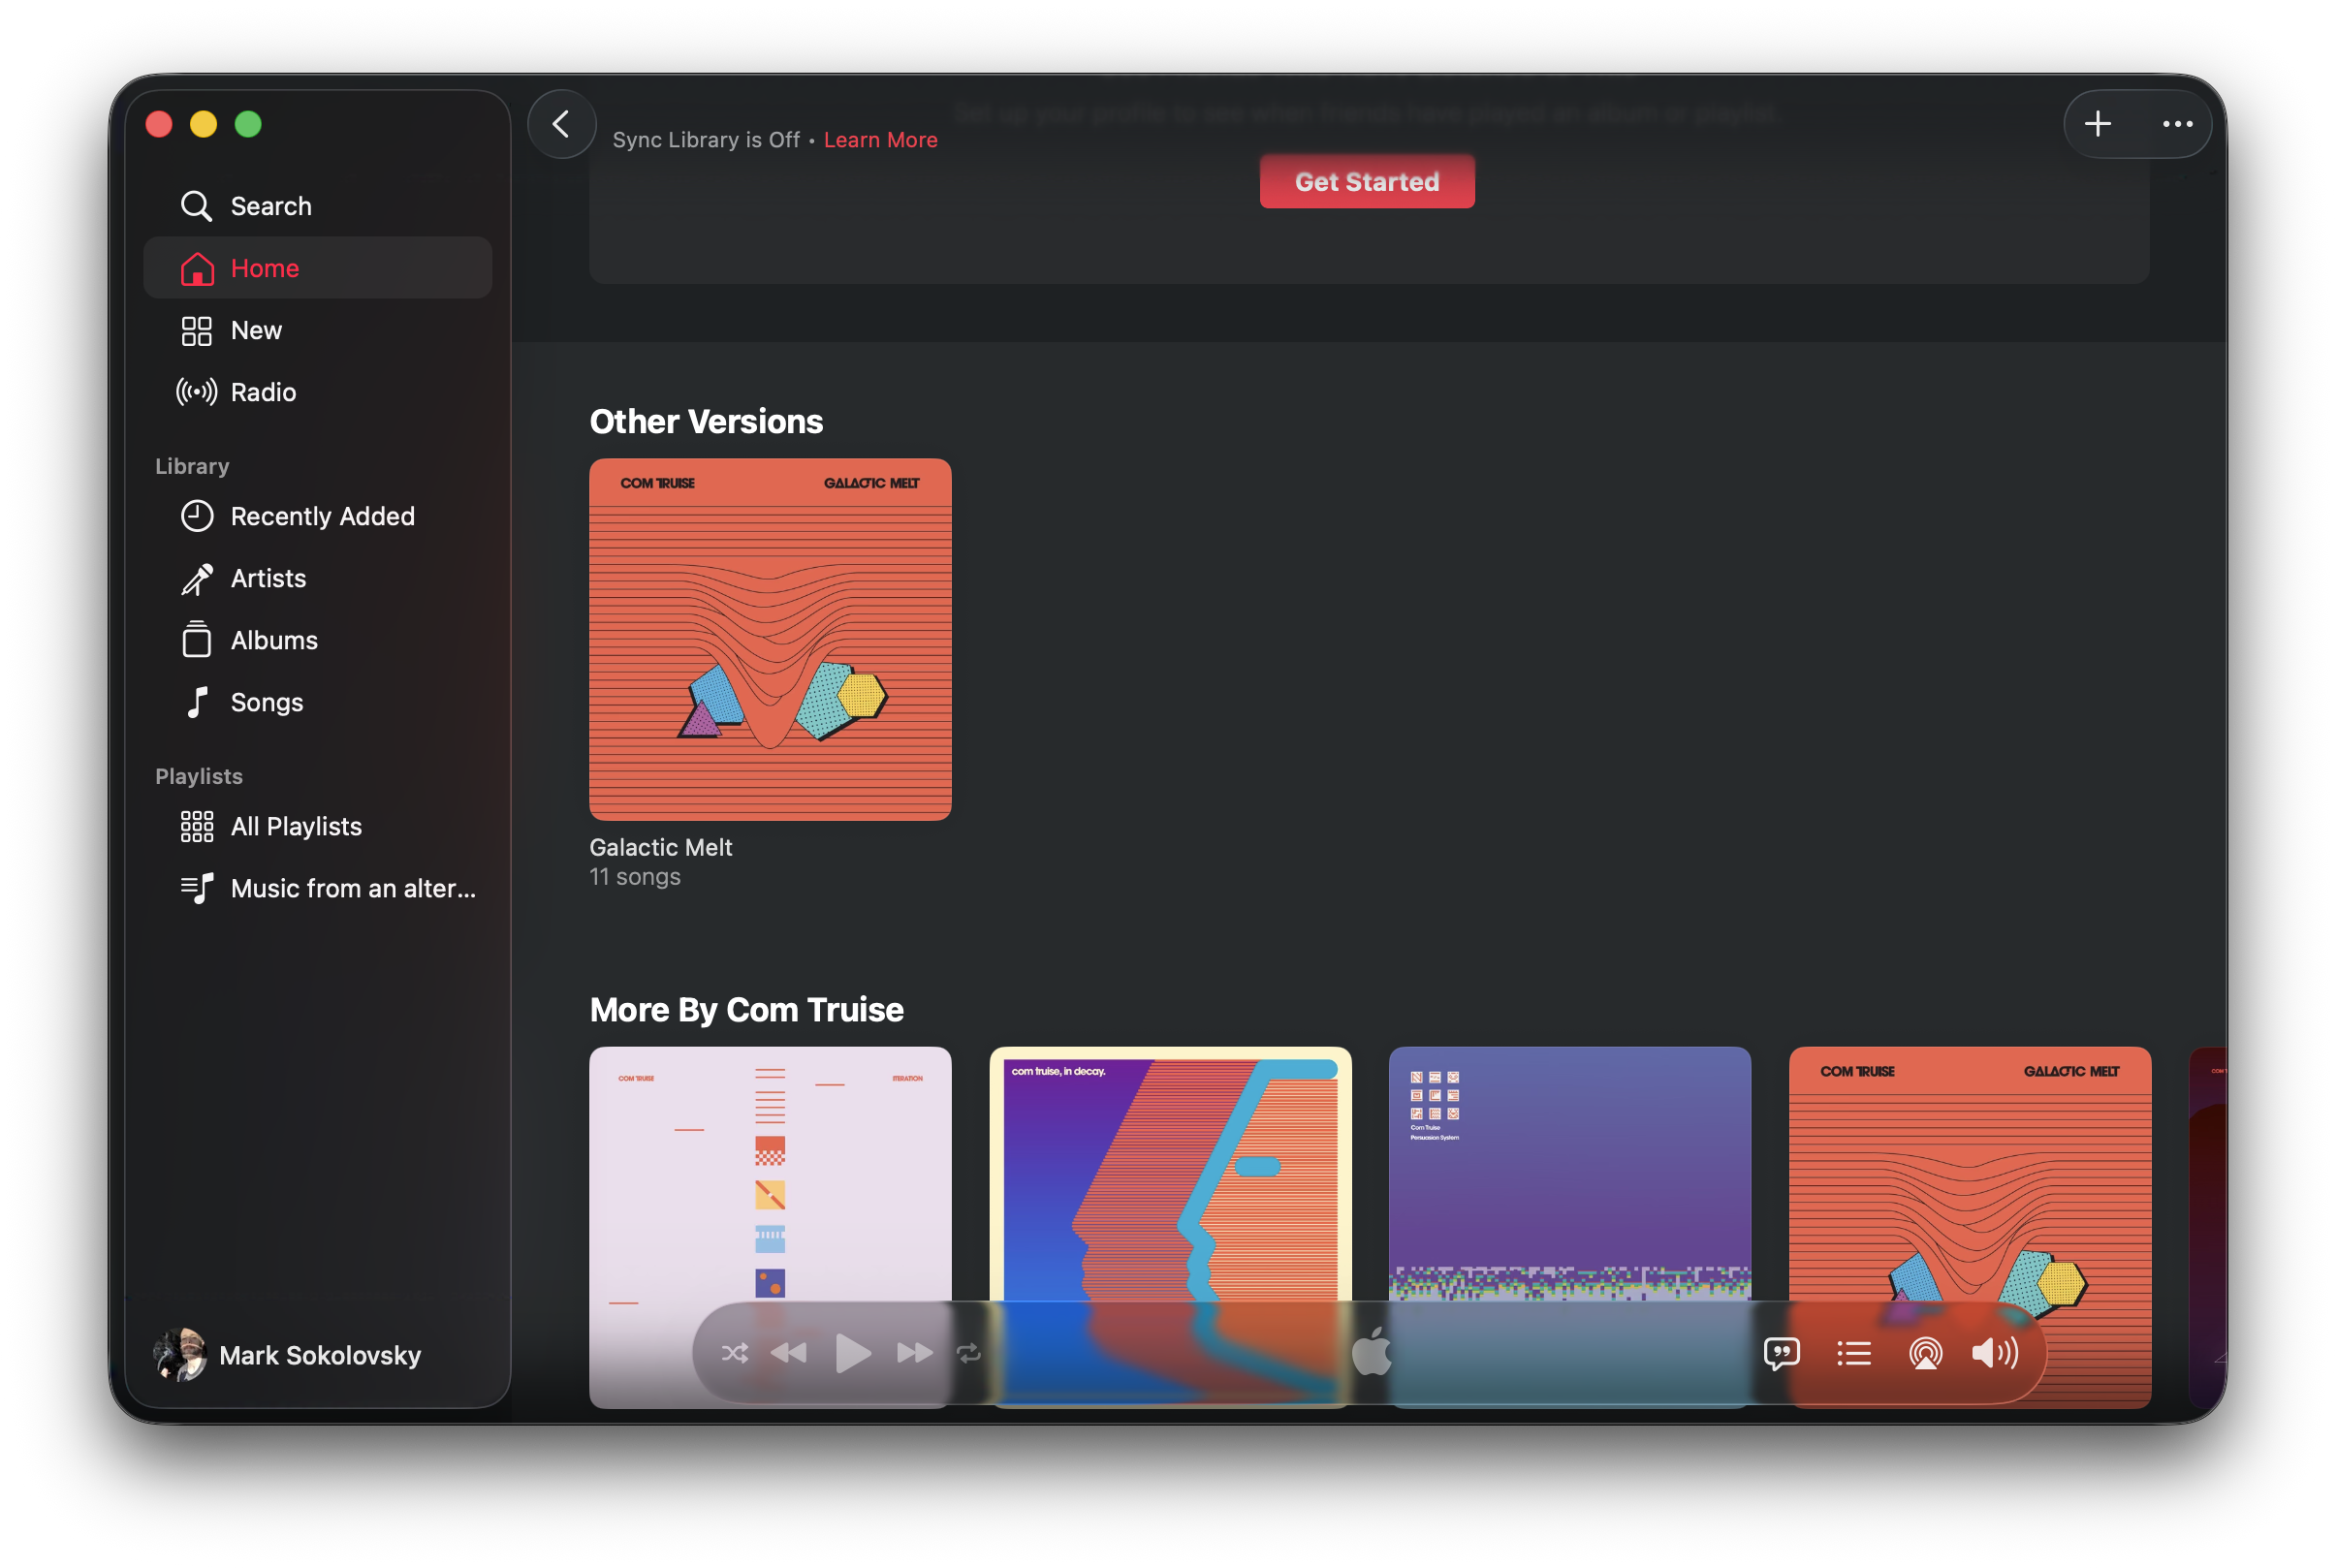The width and height of the screenshot is (2336, 1568).
Task: Open Recently Added library section
Action: coord(321,516)
